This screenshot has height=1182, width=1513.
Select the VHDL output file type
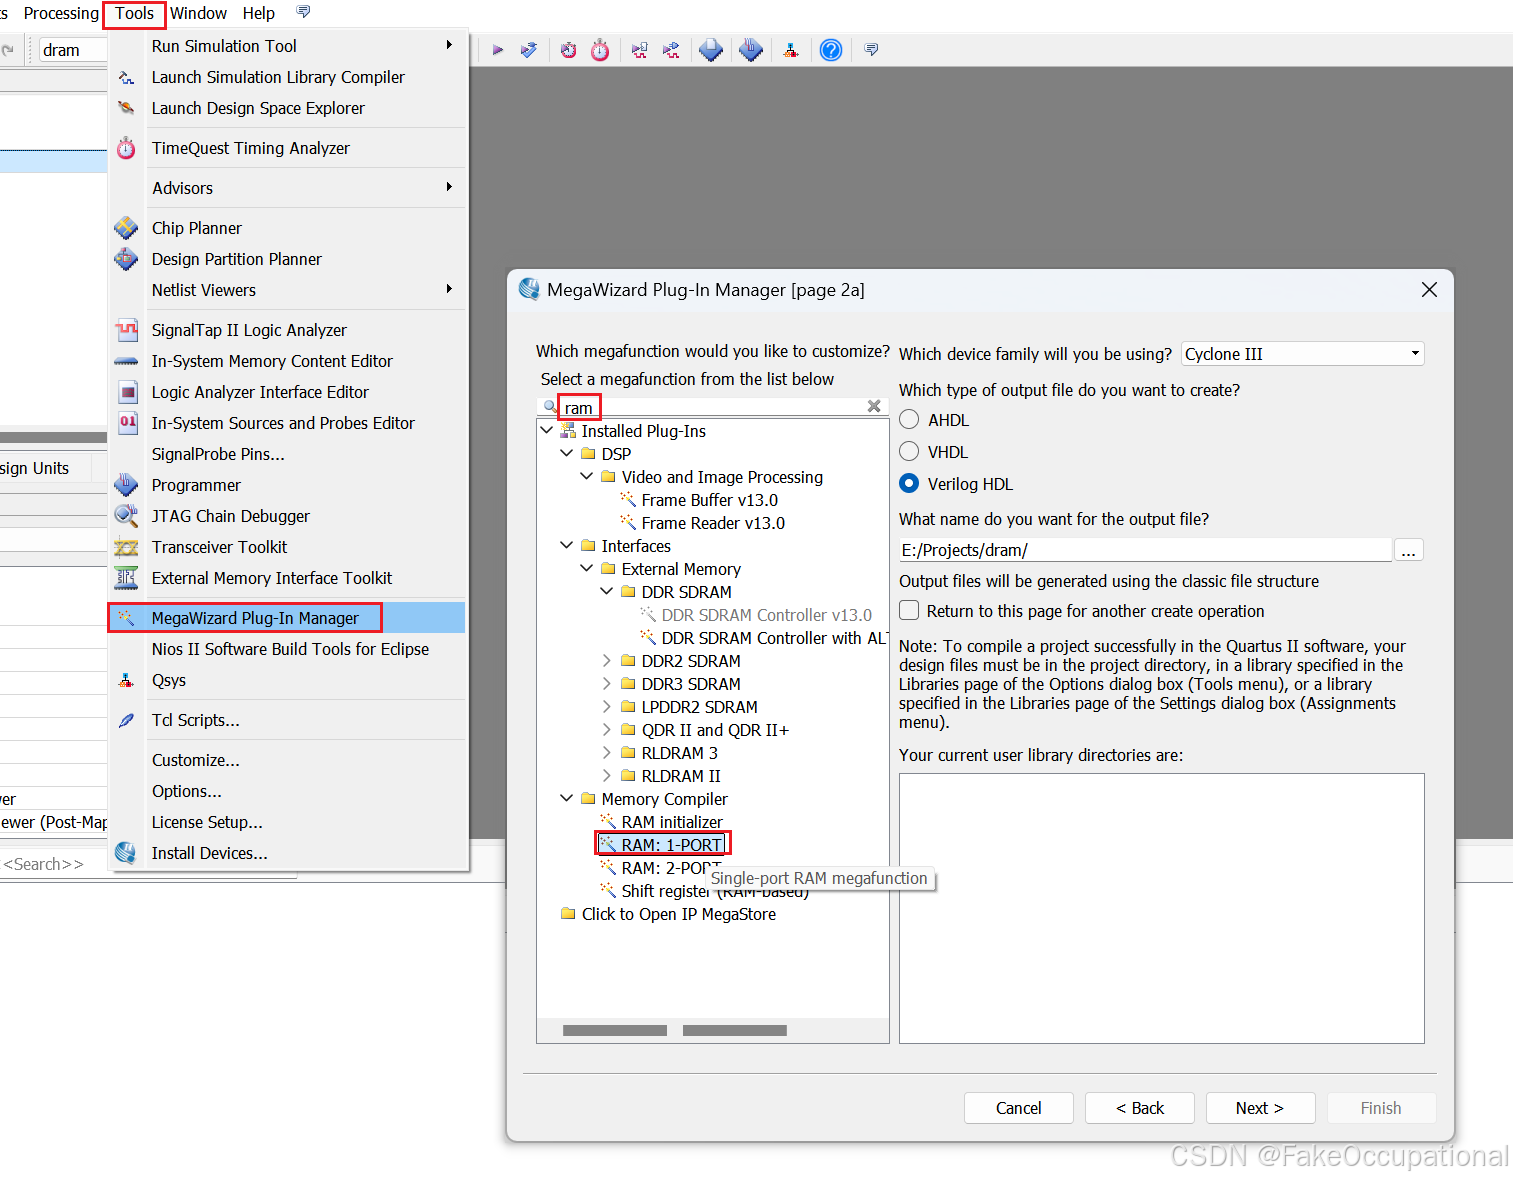pyautogui.click(x=909, y=452)
